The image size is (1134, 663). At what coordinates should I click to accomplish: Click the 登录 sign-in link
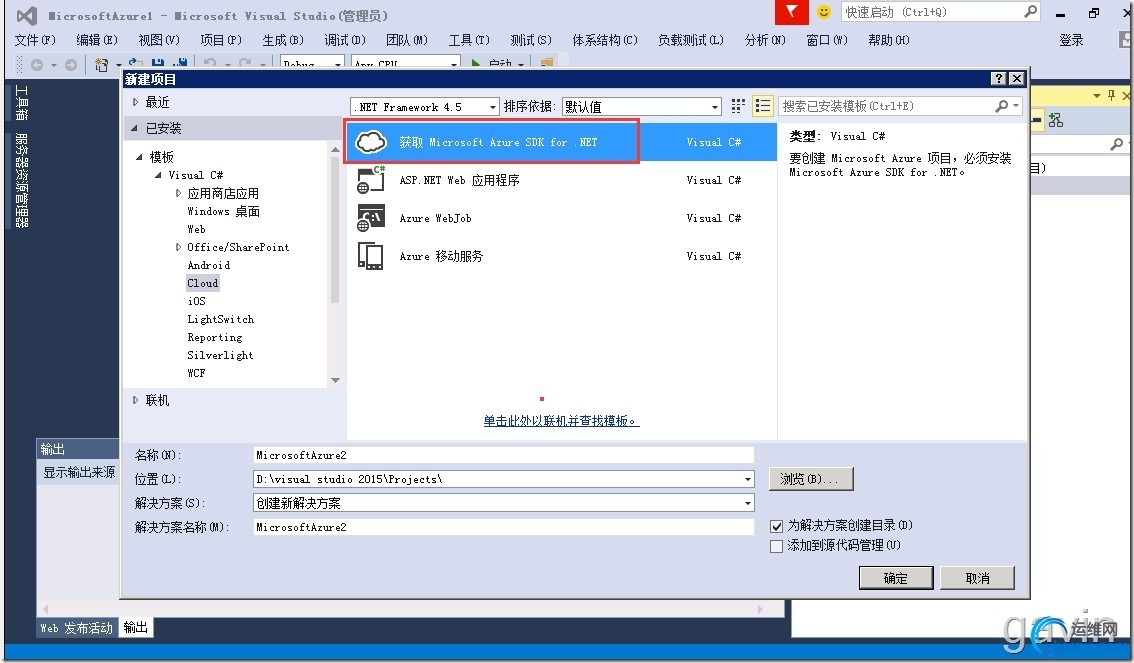pyautogui.click(x=1071, y=40)
